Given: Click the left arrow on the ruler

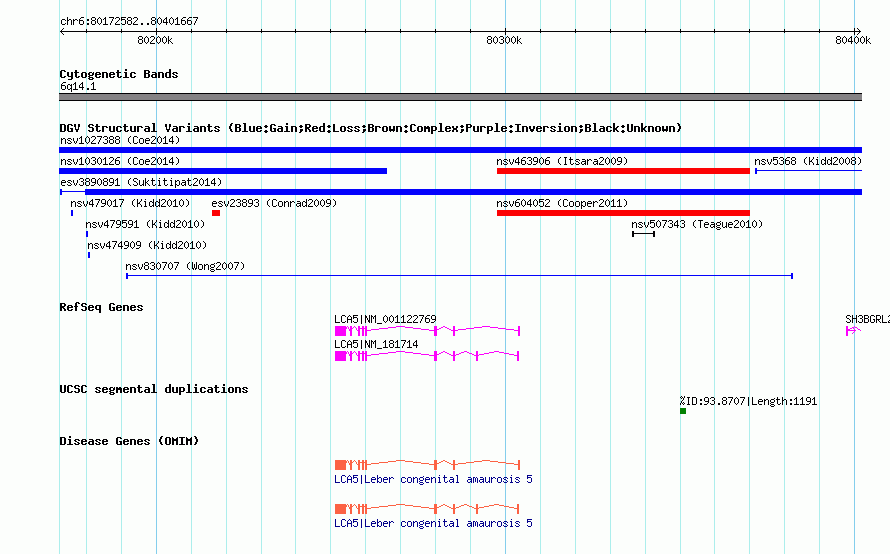Looking at the screenshot, I should coord(62,32).
